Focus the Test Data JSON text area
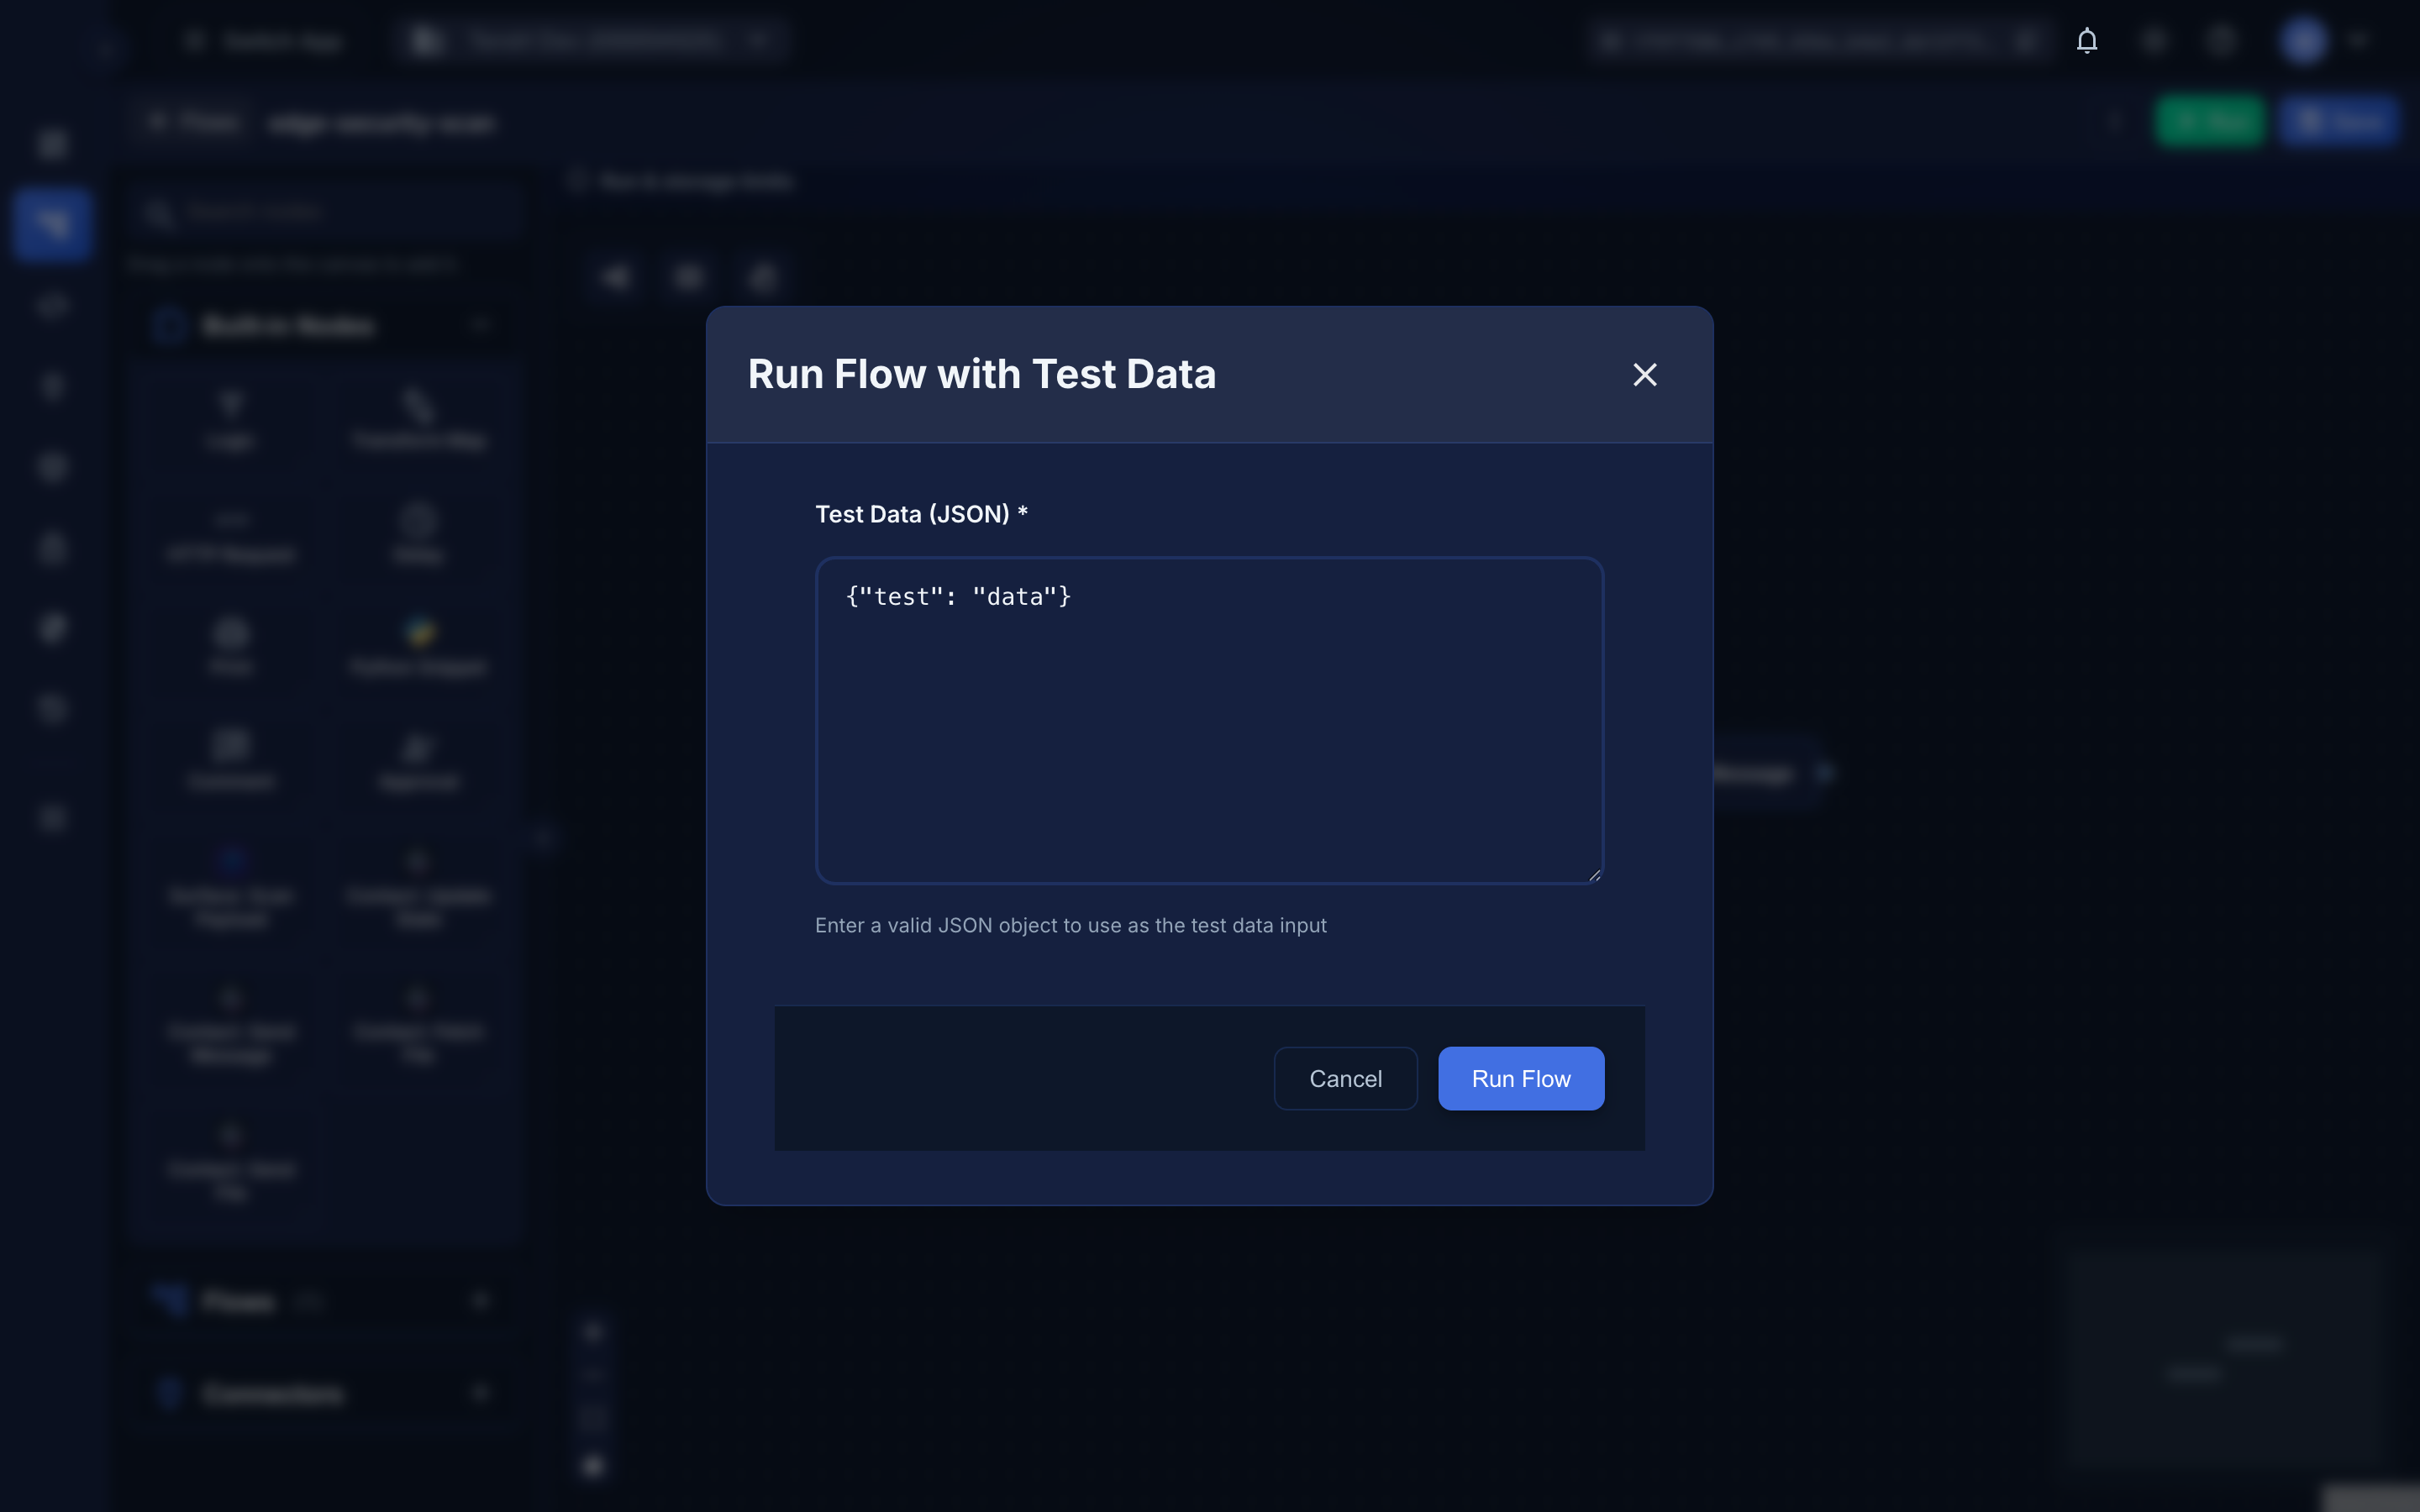Screen dimensions: 2420x1512 pyautogui.click(x=1209, y=720)
